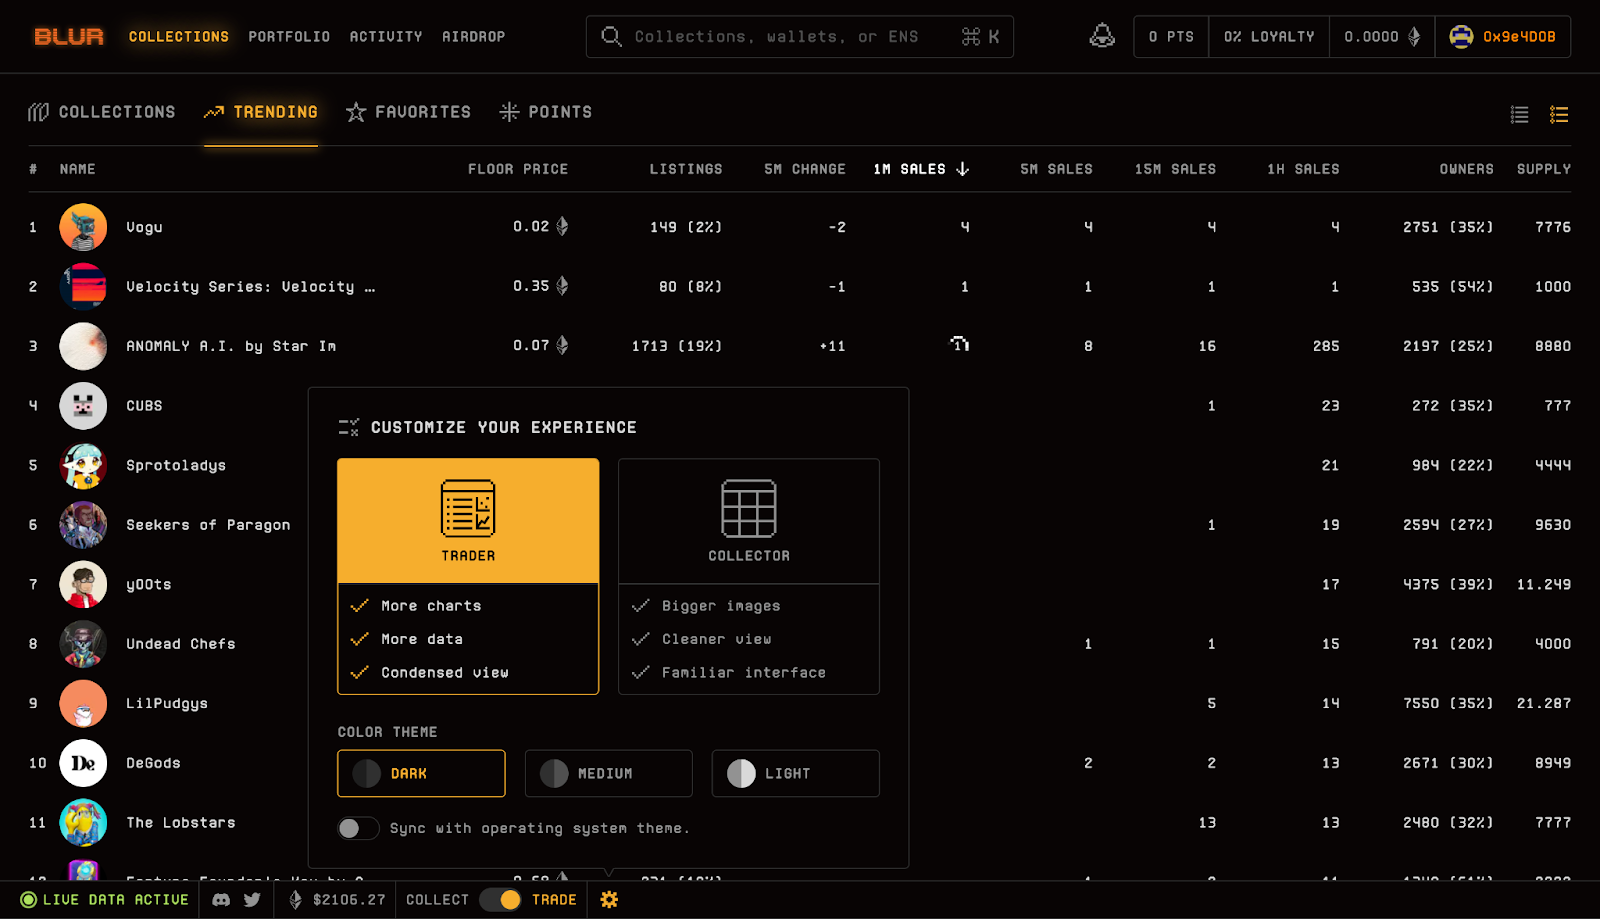The height and width of the screenshot is (919, 1600).
Task: Open Airdrop in top navigation
Action: coord(473,37)
